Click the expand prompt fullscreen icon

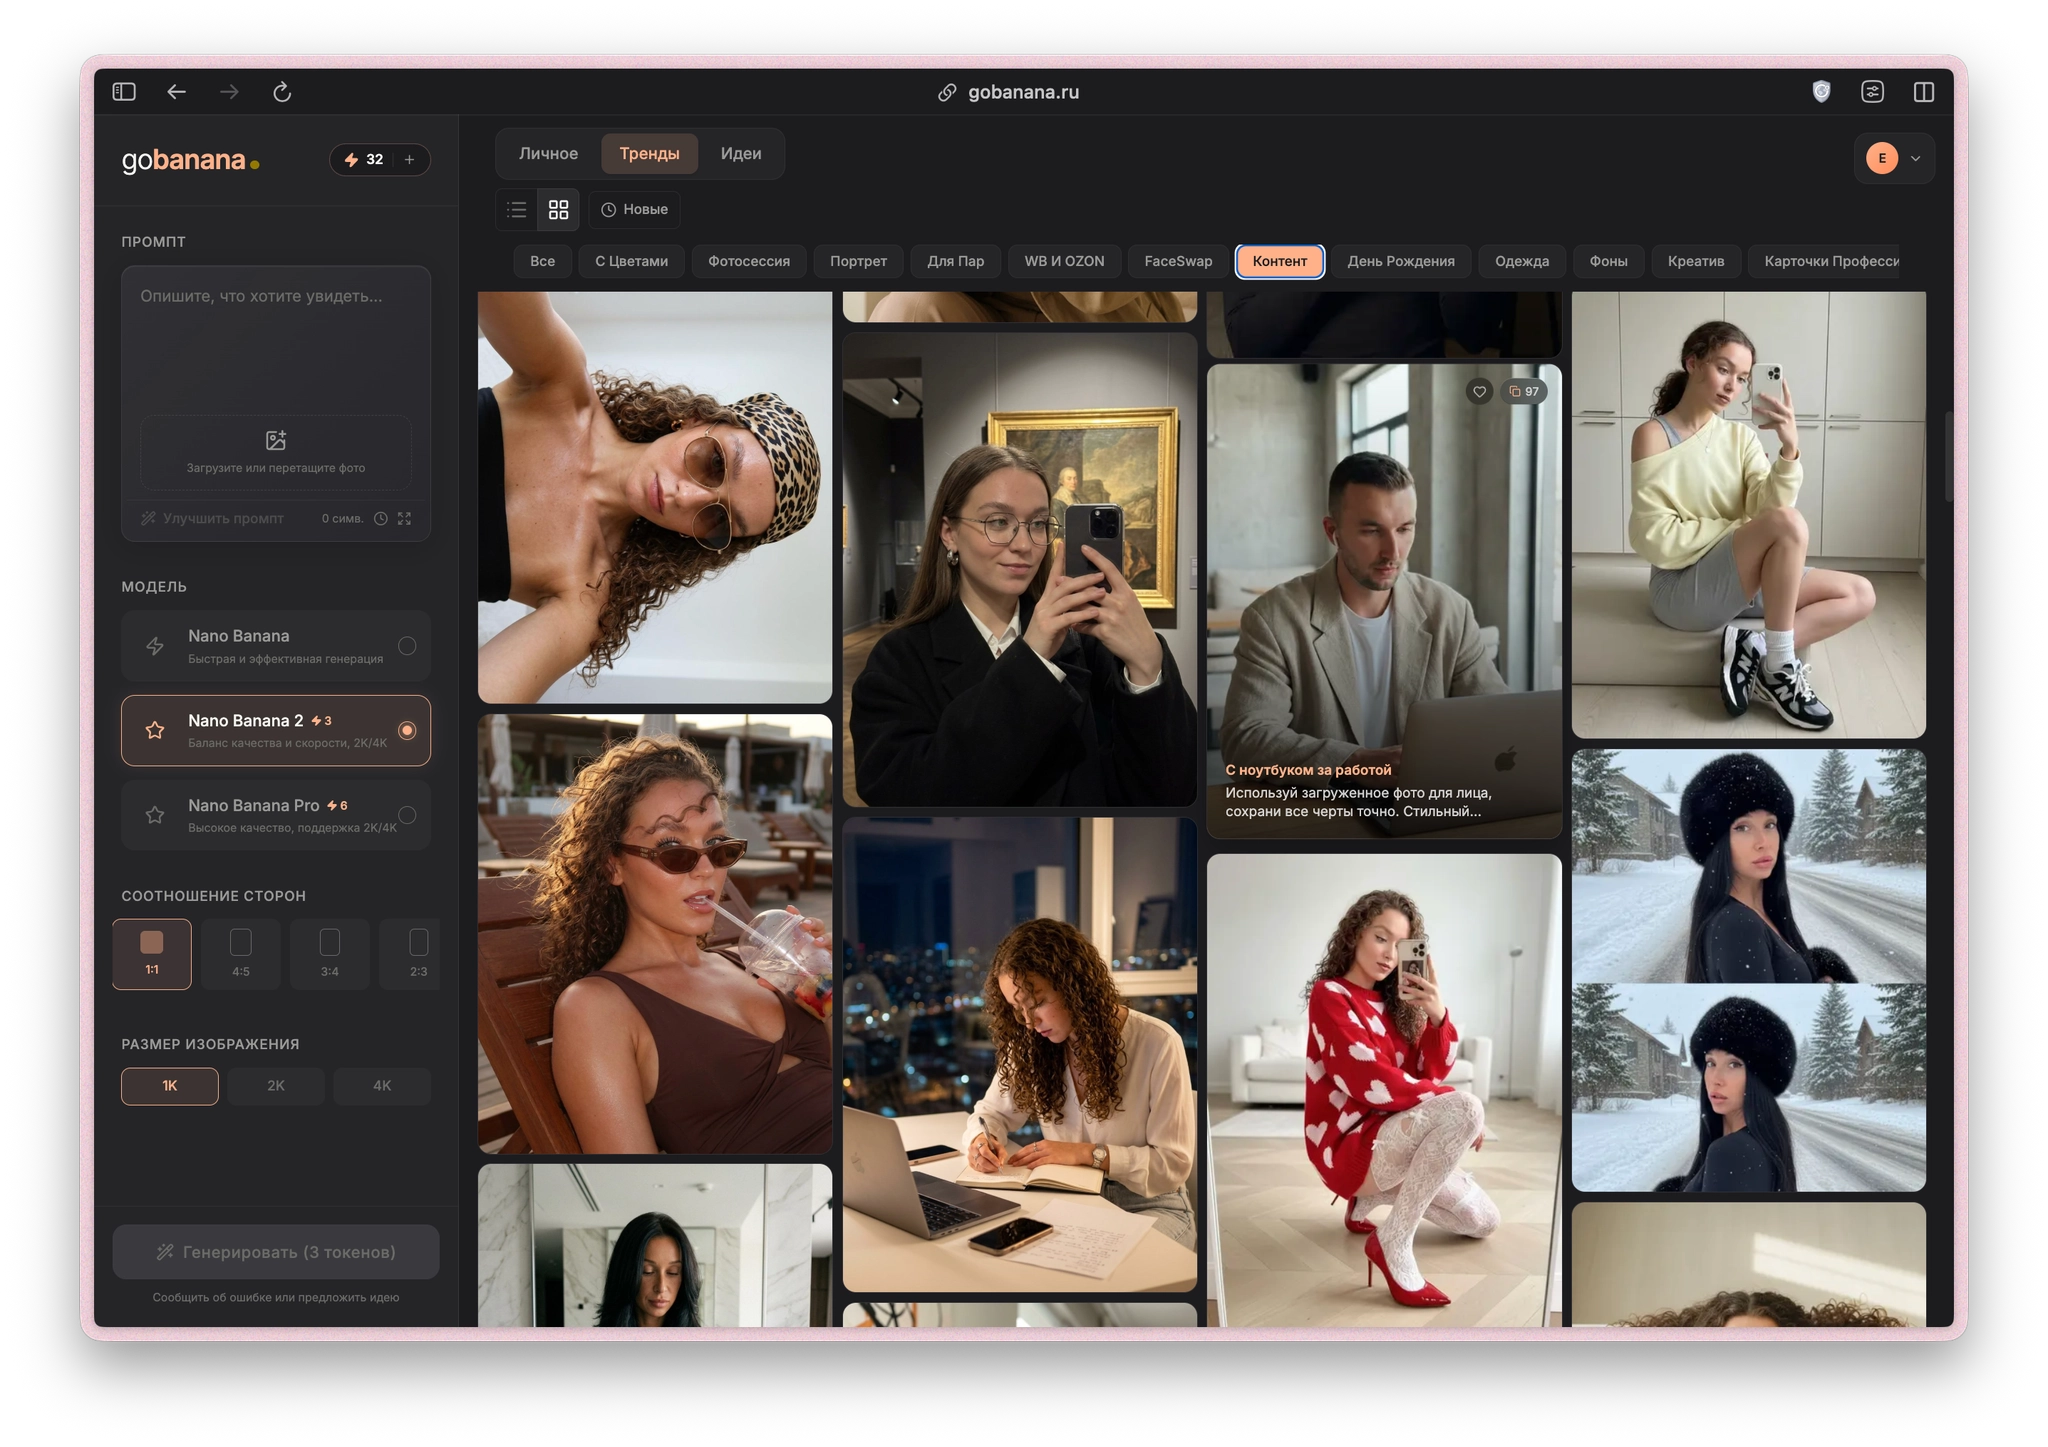(x=405, y=519)
